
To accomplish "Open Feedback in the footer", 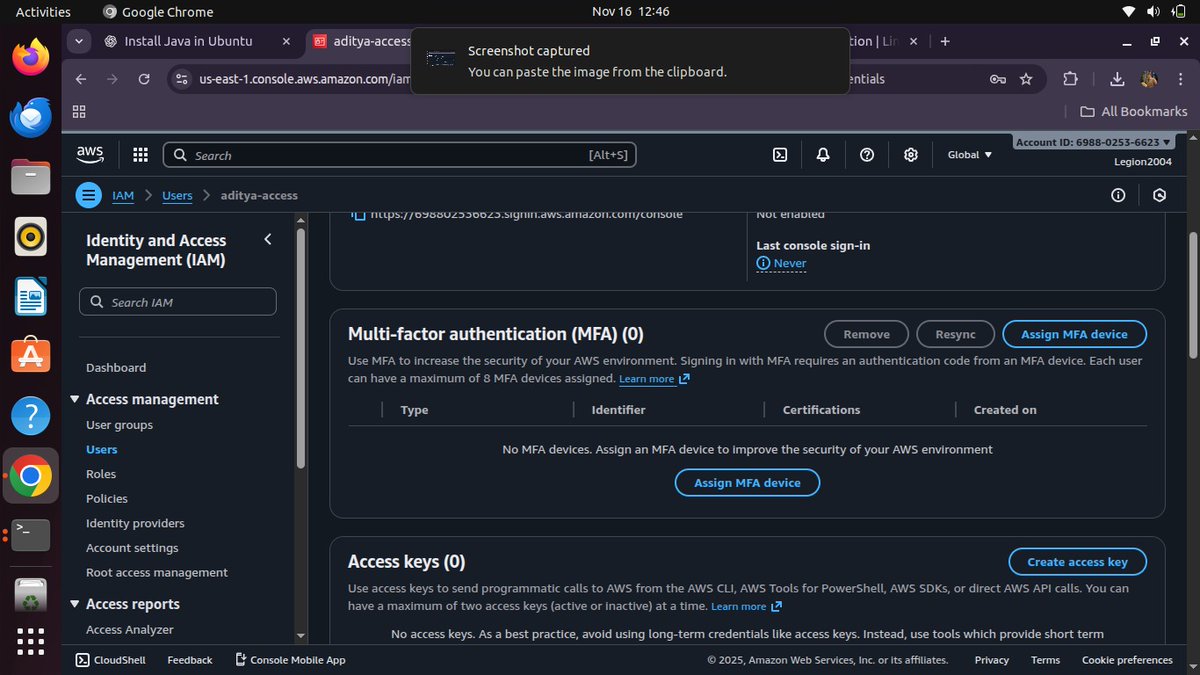I will (x=190, y=660).
